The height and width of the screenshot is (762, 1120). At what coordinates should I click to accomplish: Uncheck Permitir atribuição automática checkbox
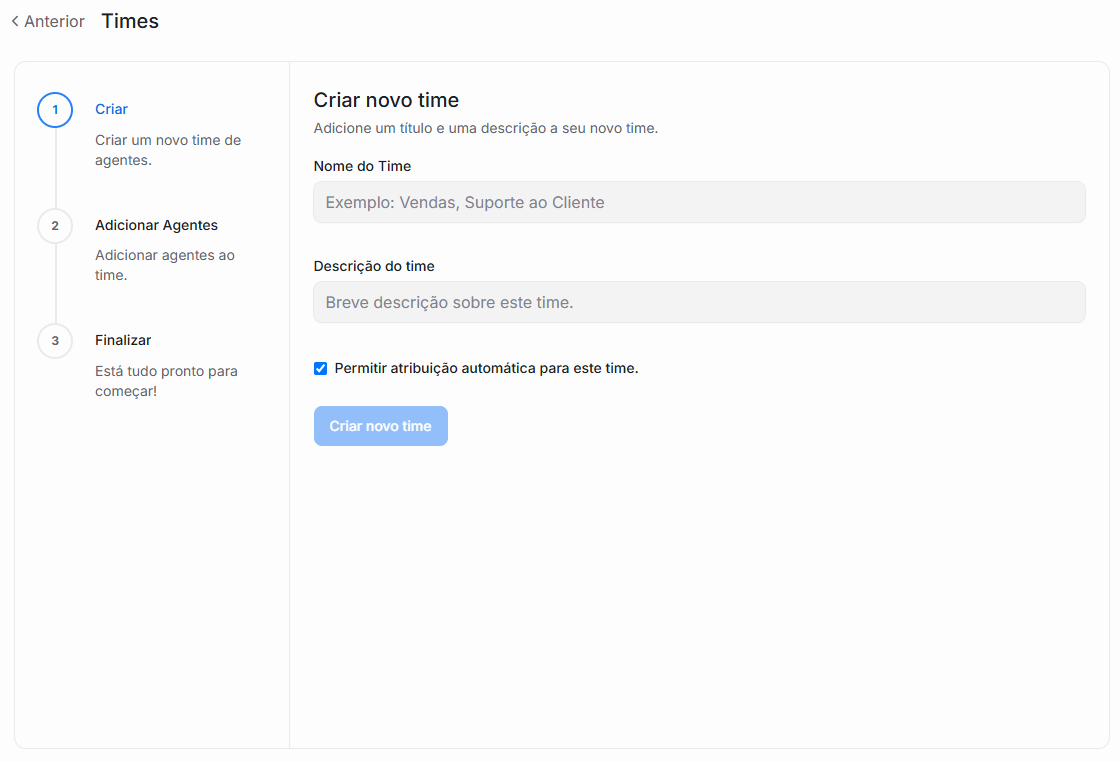pos(321,369)
